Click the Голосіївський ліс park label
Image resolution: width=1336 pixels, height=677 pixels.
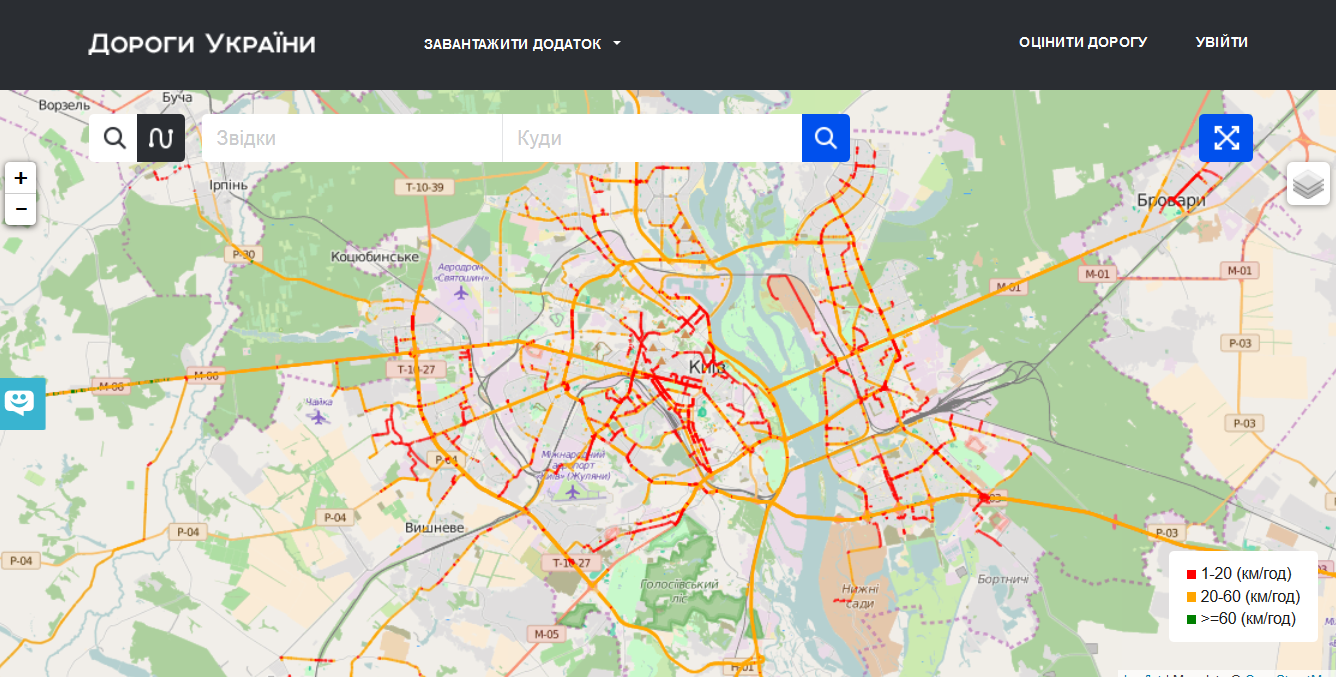(680, 591)
